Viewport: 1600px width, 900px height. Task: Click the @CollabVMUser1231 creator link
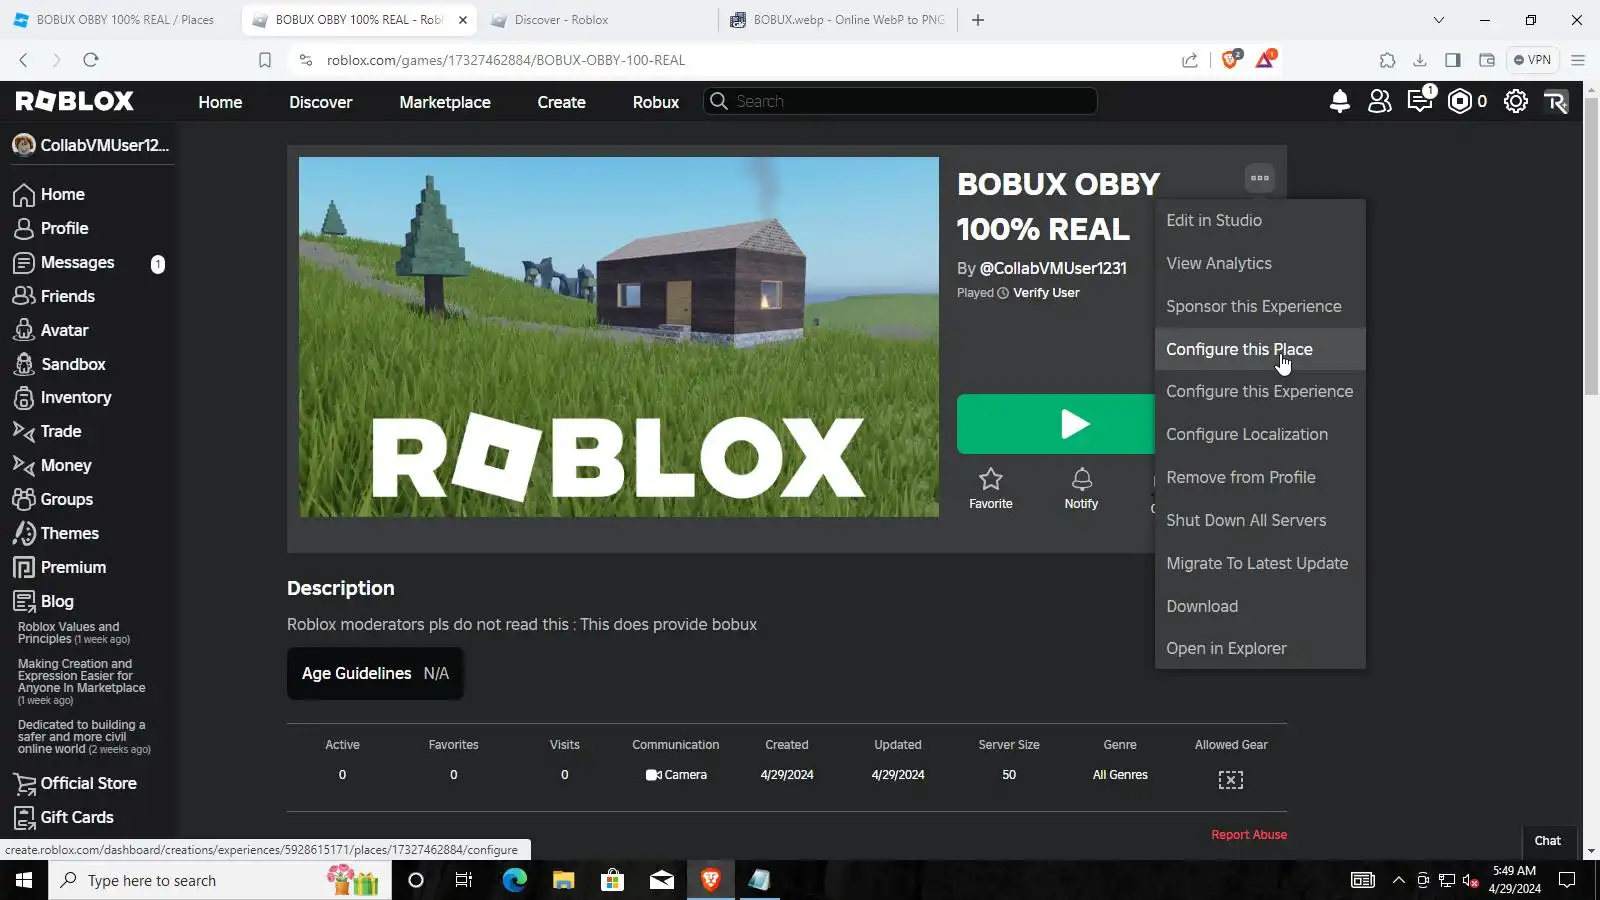click(1053, 268)
